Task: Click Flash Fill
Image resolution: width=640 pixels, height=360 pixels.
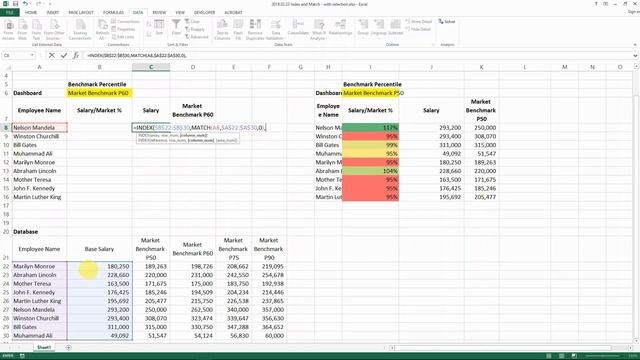Action: tap(238, 30)
